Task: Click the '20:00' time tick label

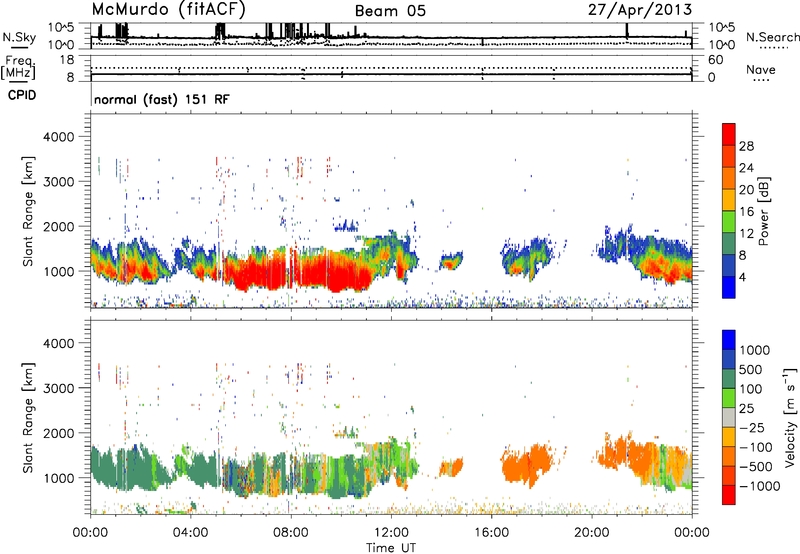Action: point(592,533)
